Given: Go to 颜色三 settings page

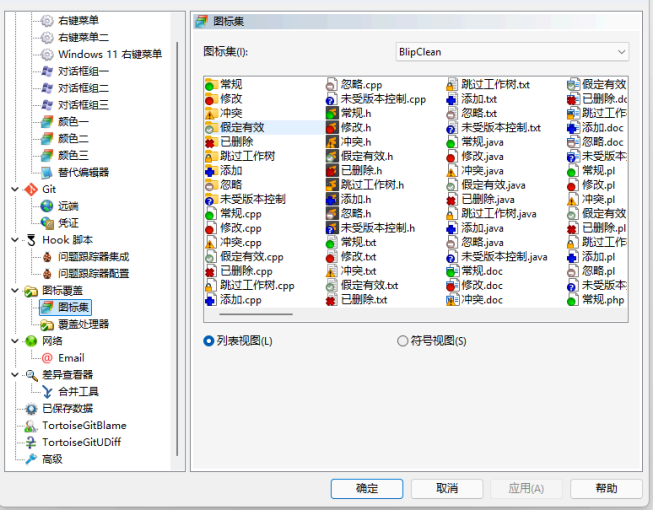Looking at the screenshot, I should (74, 156).
